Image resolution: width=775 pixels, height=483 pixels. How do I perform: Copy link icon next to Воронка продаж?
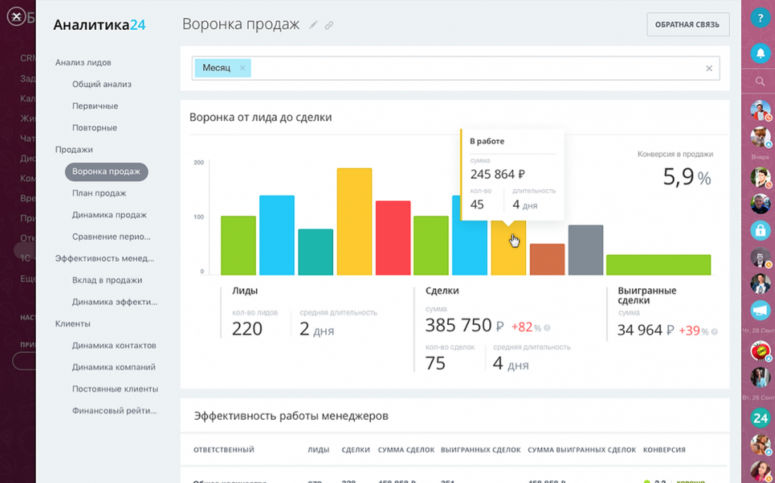pos(329,25)
